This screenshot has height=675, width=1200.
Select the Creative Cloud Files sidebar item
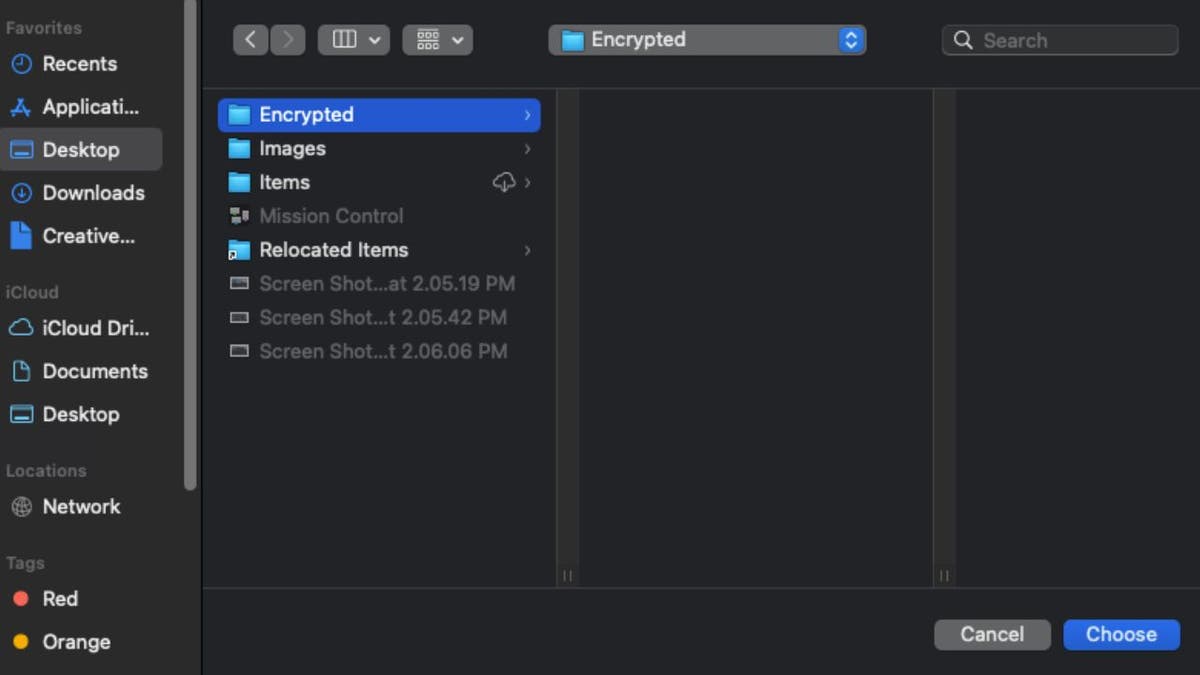tap(86, 236)
